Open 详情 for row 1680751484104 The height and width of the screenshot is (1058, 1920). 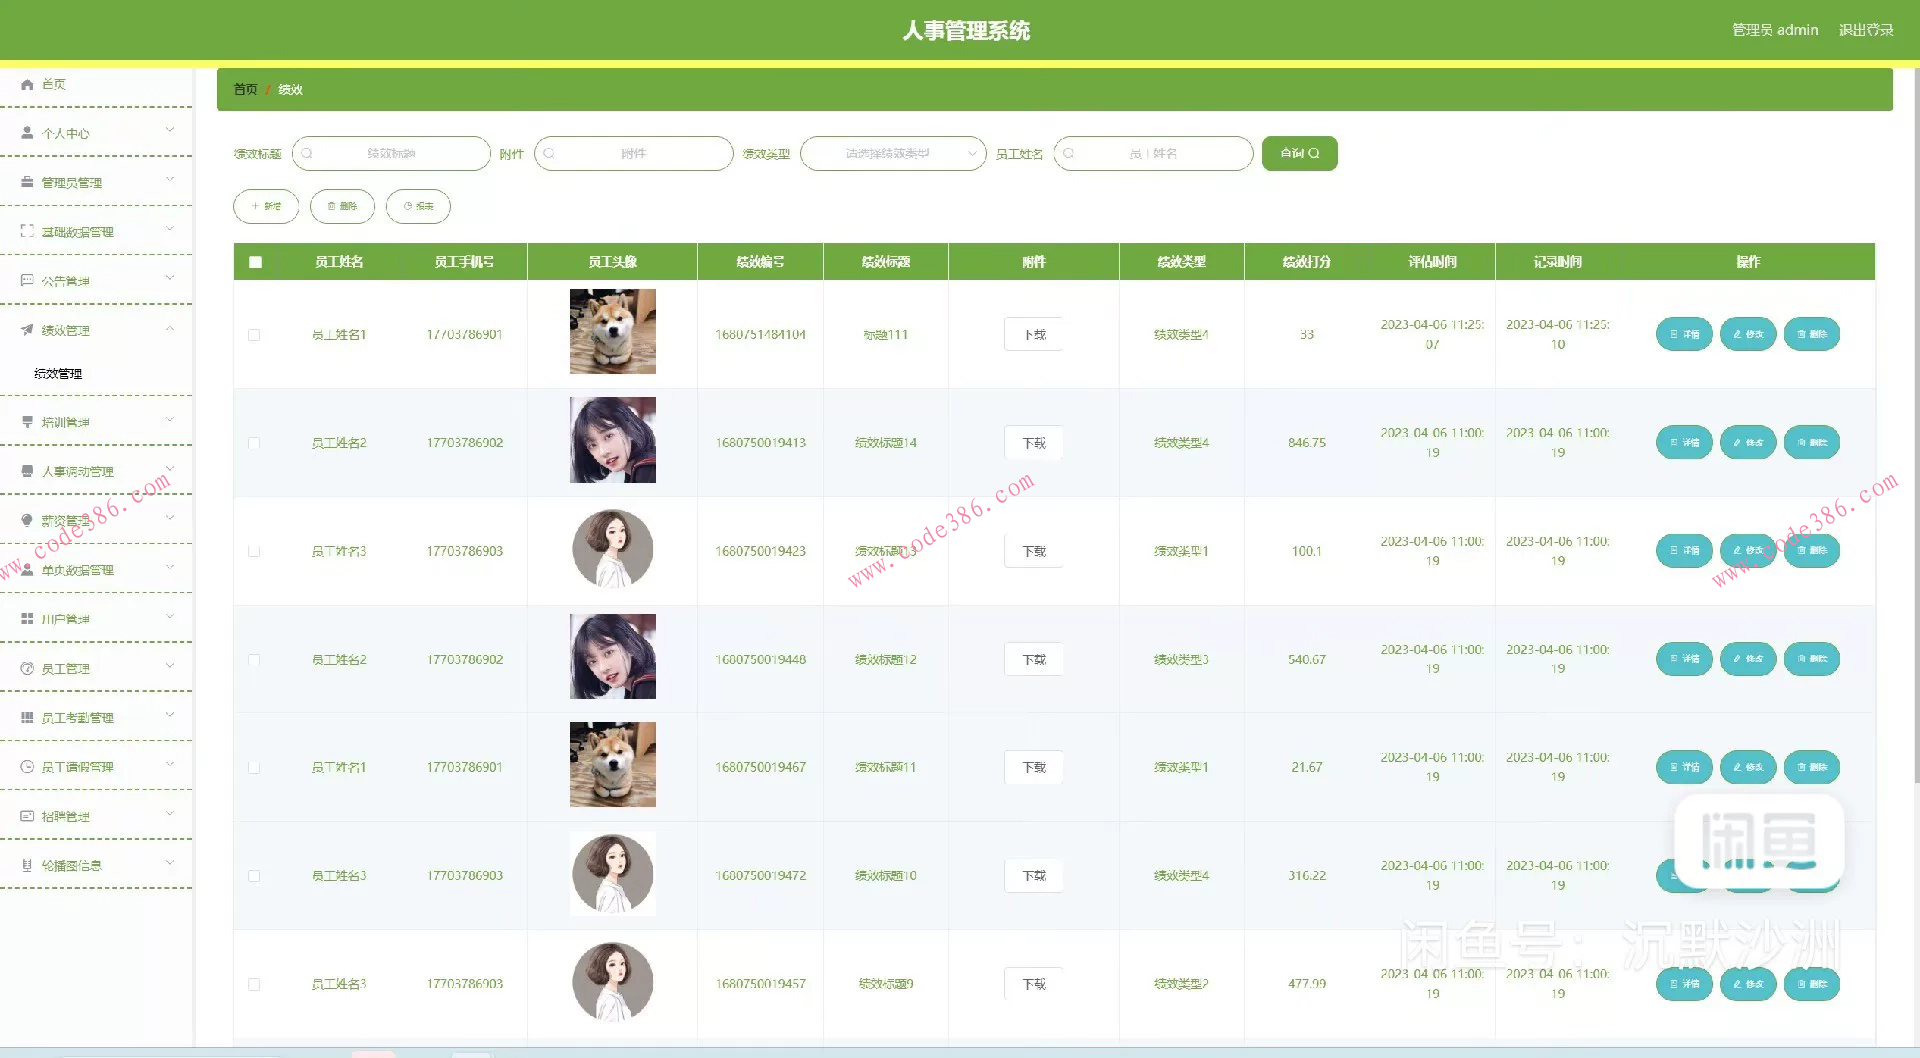pos(1684,334)
